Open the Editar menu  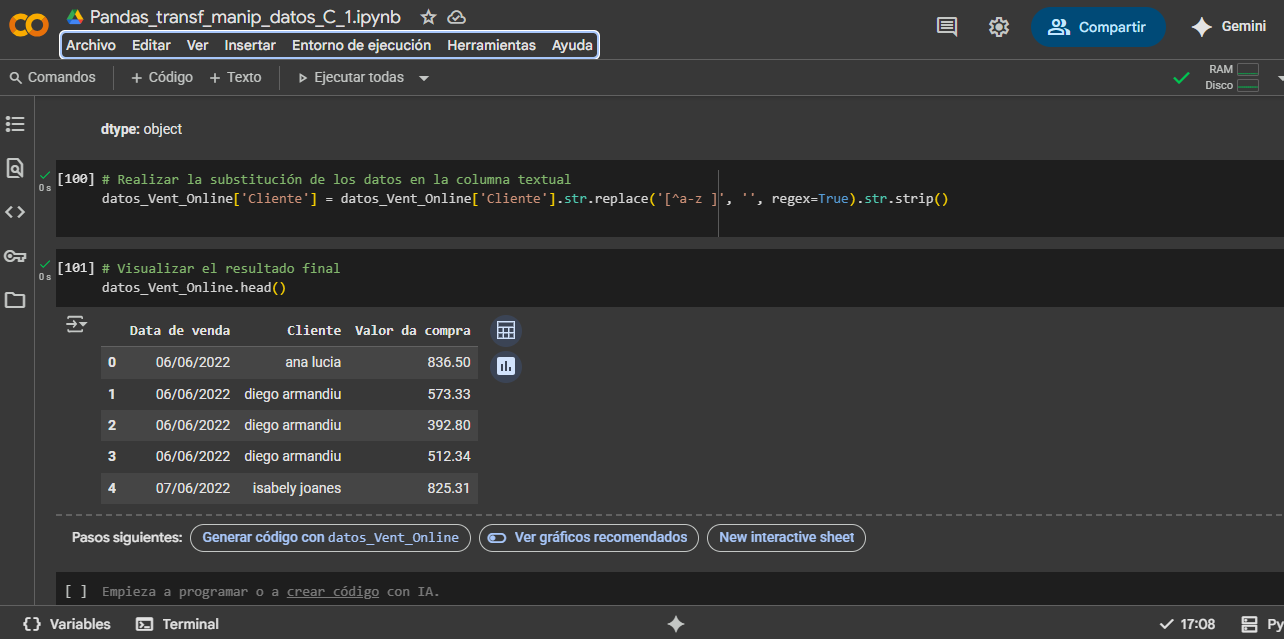point(151,45)
